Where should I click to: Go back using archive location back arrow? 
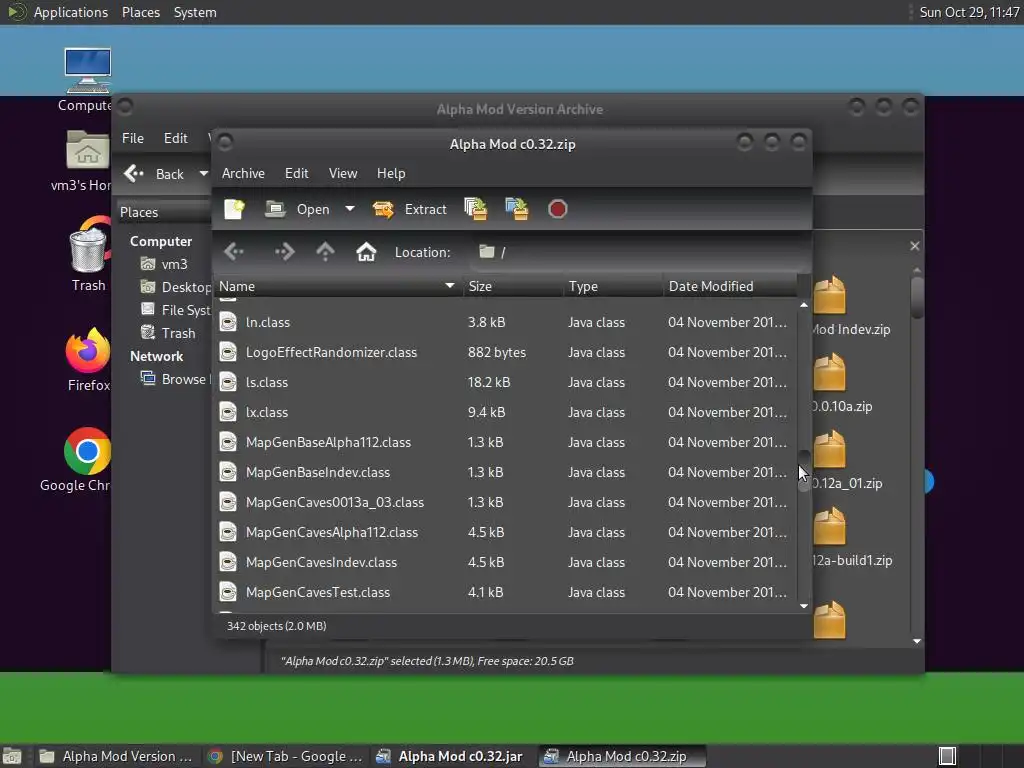point(234,252)
